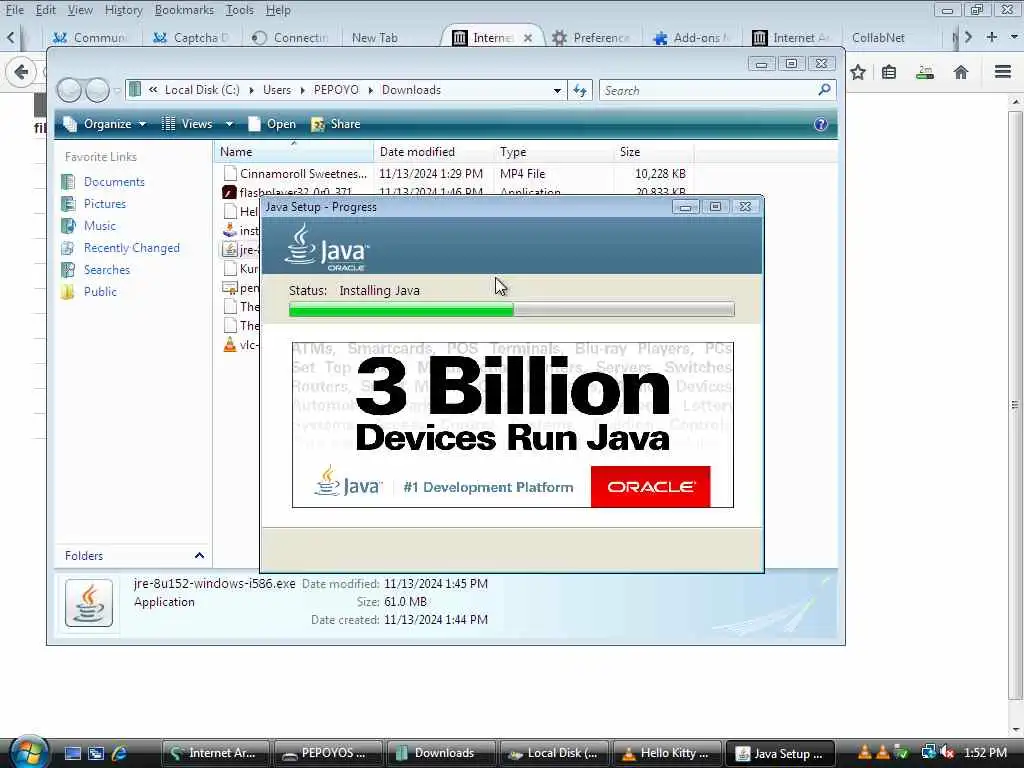Viewport: 1024px width, 768px height.
Task: Open the Firefox Bookmarks menu
Action: pos(184,10)
